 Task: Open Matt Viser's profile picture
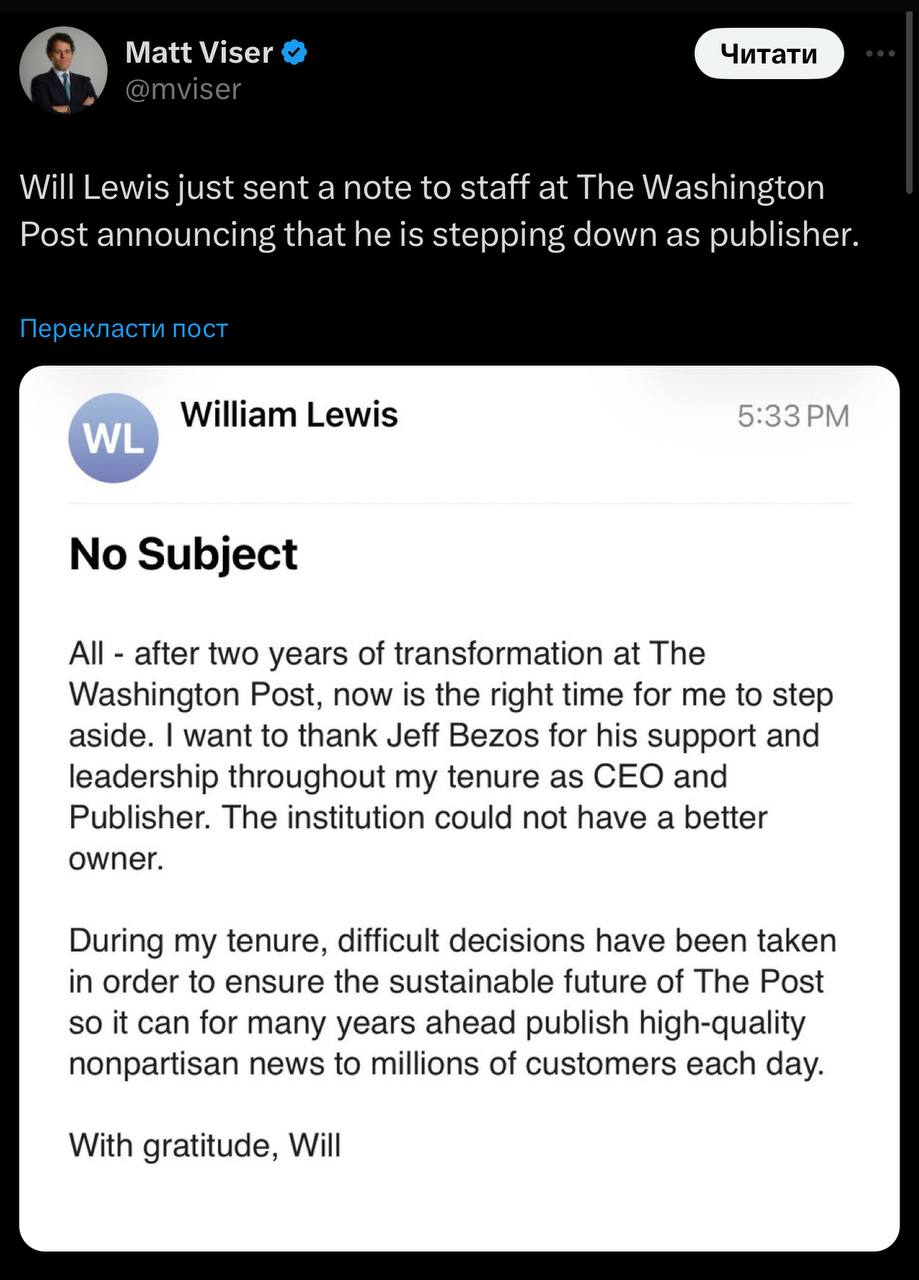click(x=63, y=69)
